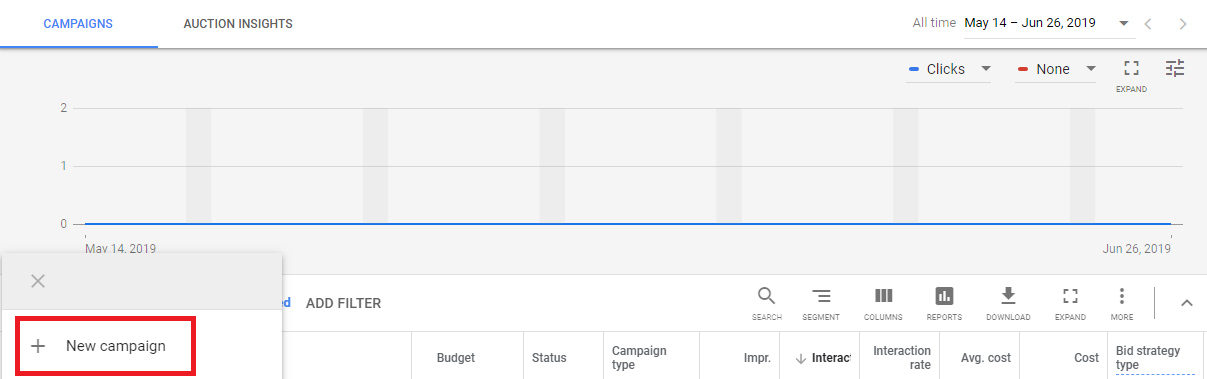Create a New campaign

[x=105, y=346]
